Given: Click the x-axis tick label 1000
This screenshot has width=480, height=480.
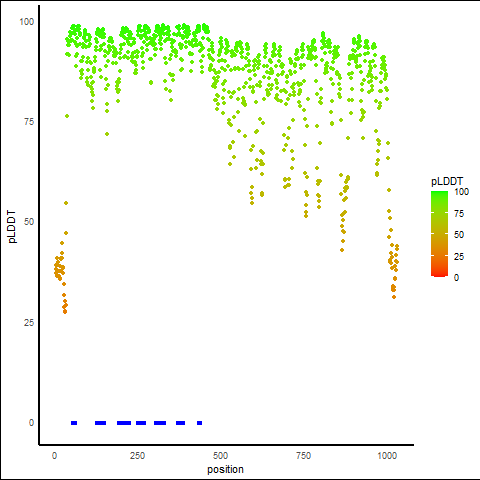Looking at the screenshot, I should click(387, 456).
